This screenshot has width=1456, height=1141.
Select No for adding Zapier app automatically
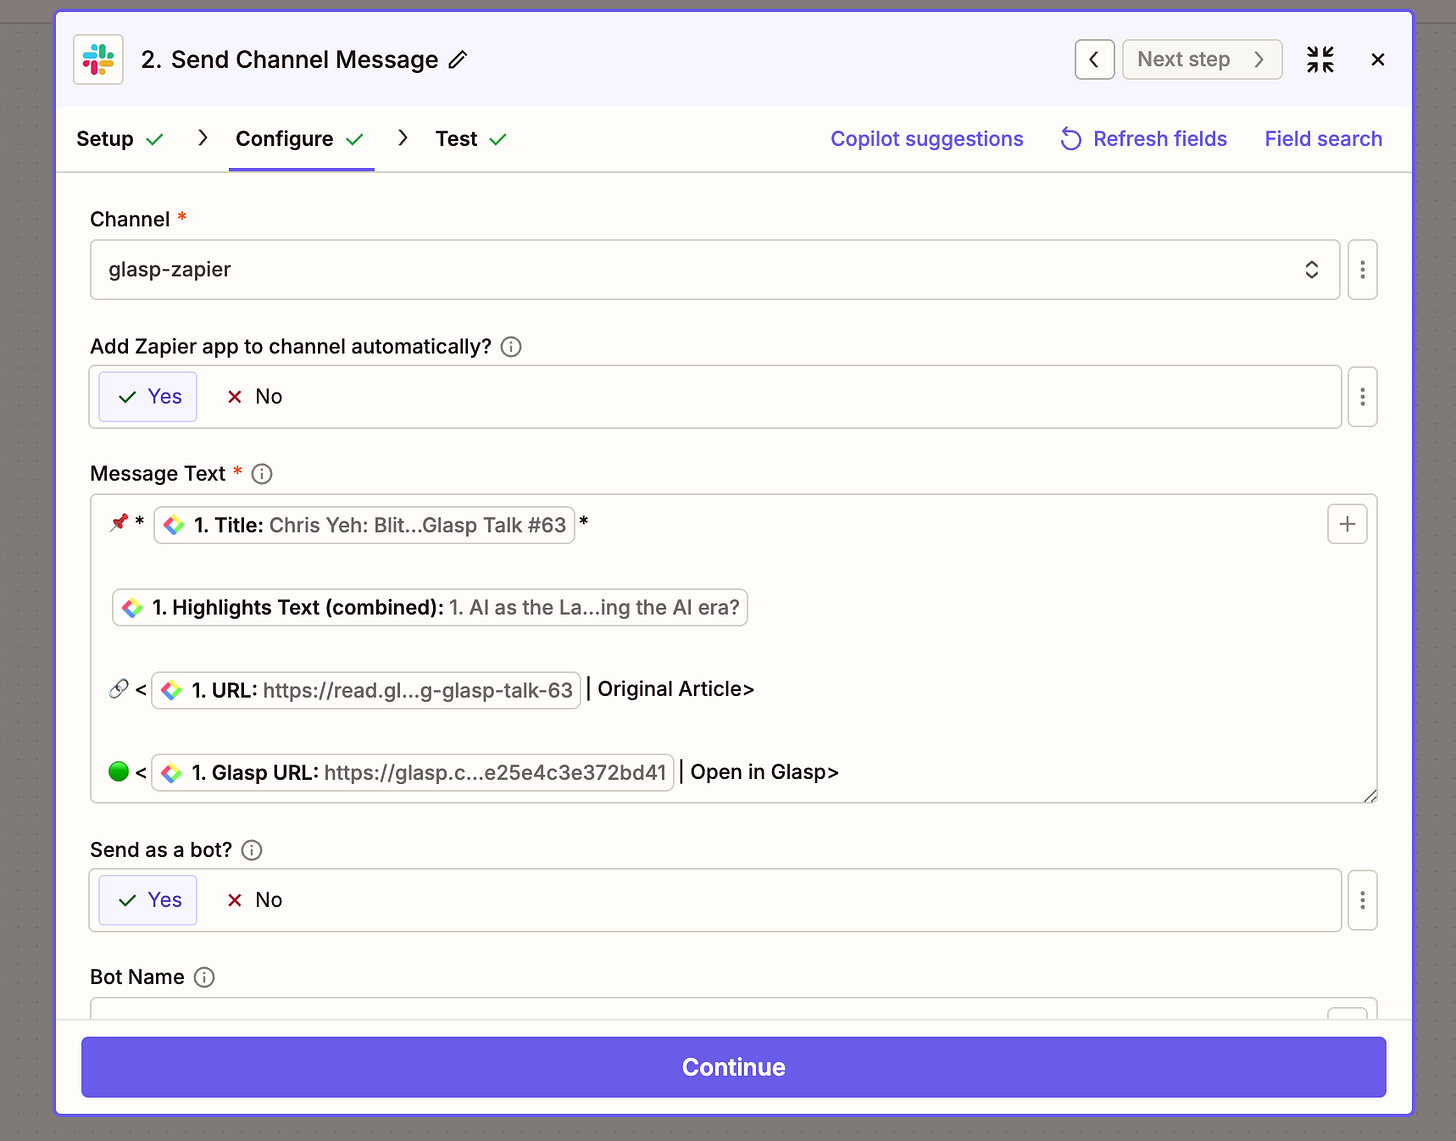[x=254, y=397]
